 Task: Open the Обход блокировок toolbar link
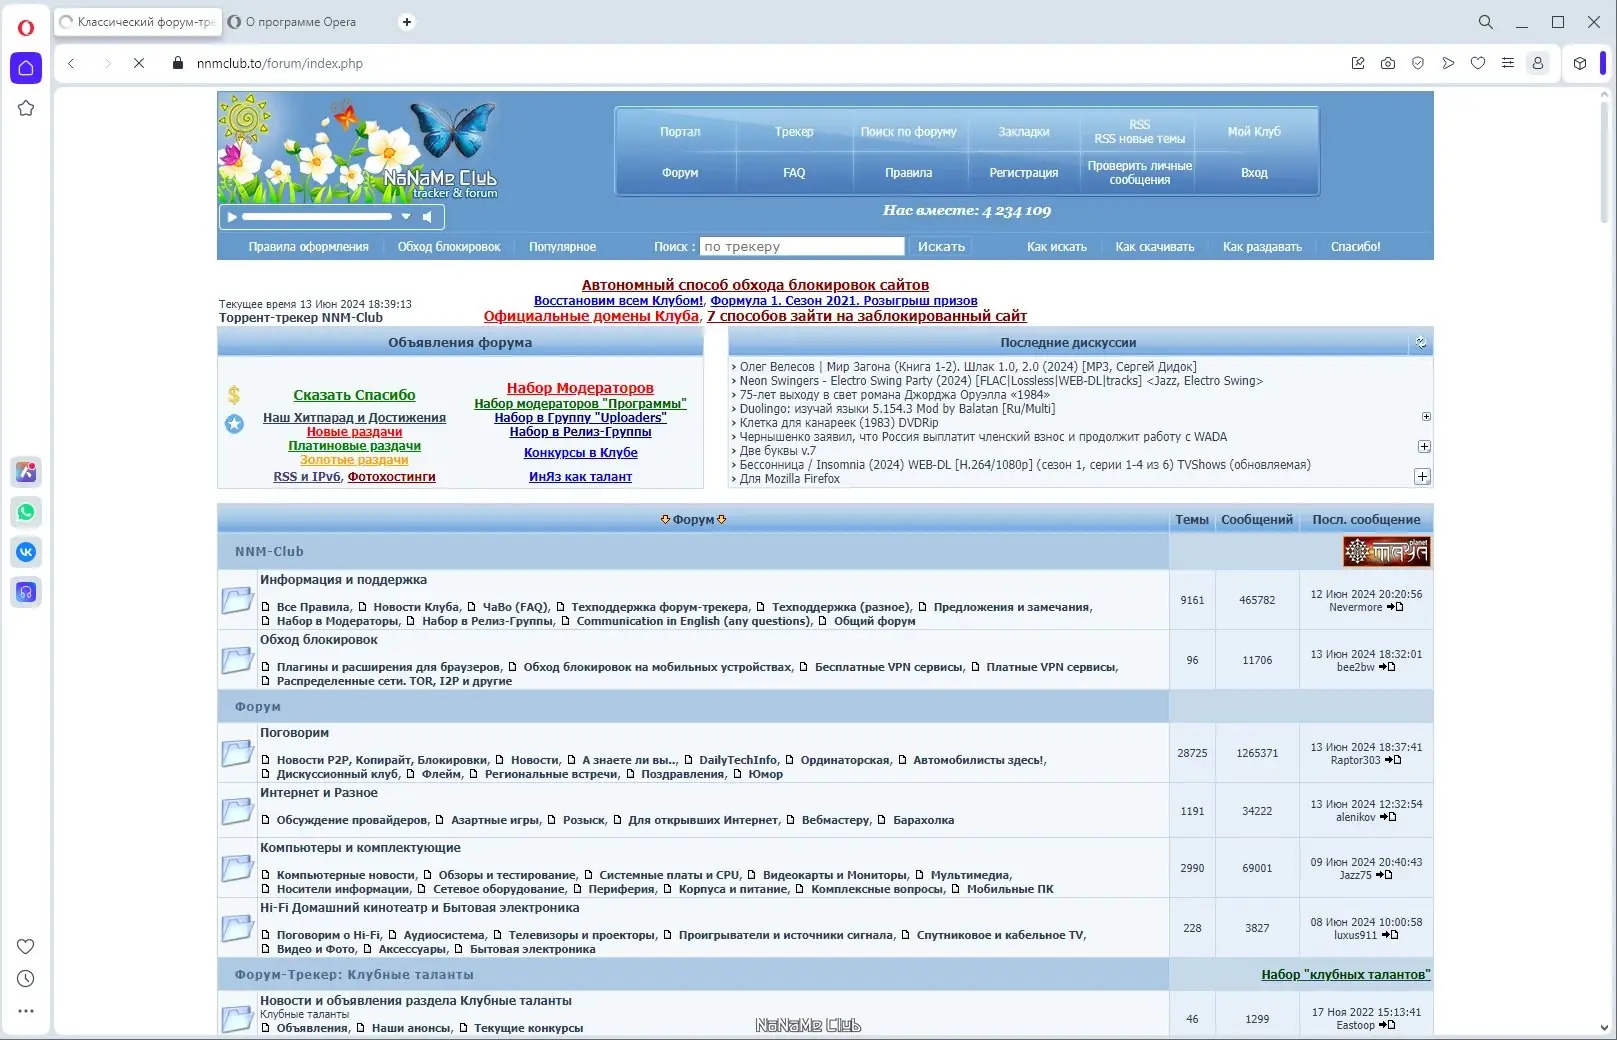coord(449,247)
